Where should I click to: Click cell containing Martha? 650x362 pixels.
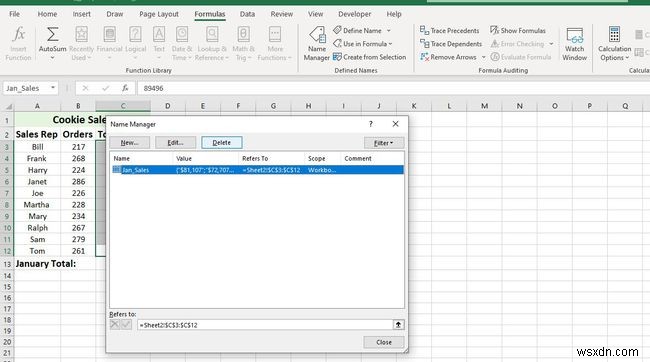click(37, 205)
